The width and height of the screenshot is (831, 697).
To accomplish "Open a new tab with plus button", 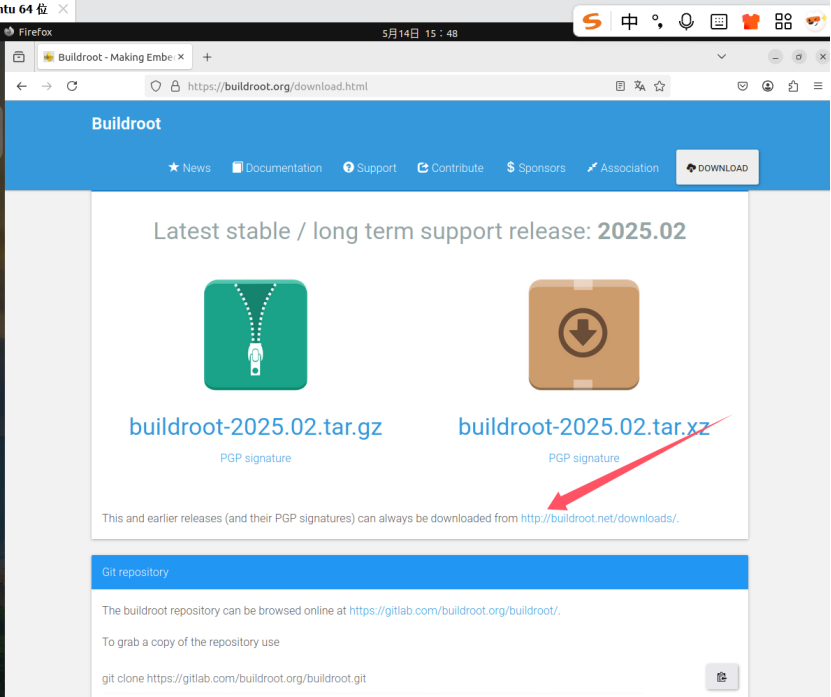I will point(207,57).
